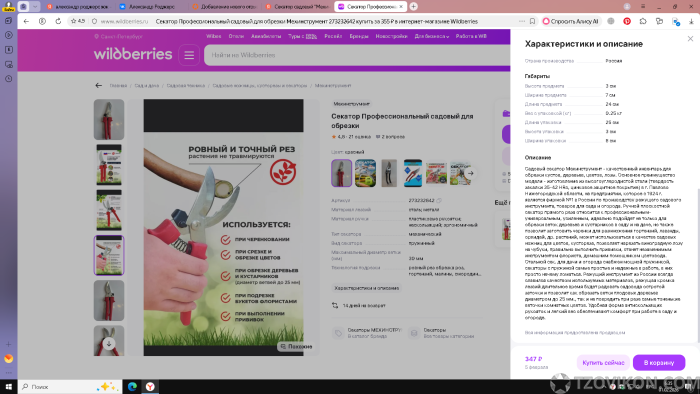Click the Wildberries logo
The height and width of the screenshot is (394, 700).
coord(133,54)
